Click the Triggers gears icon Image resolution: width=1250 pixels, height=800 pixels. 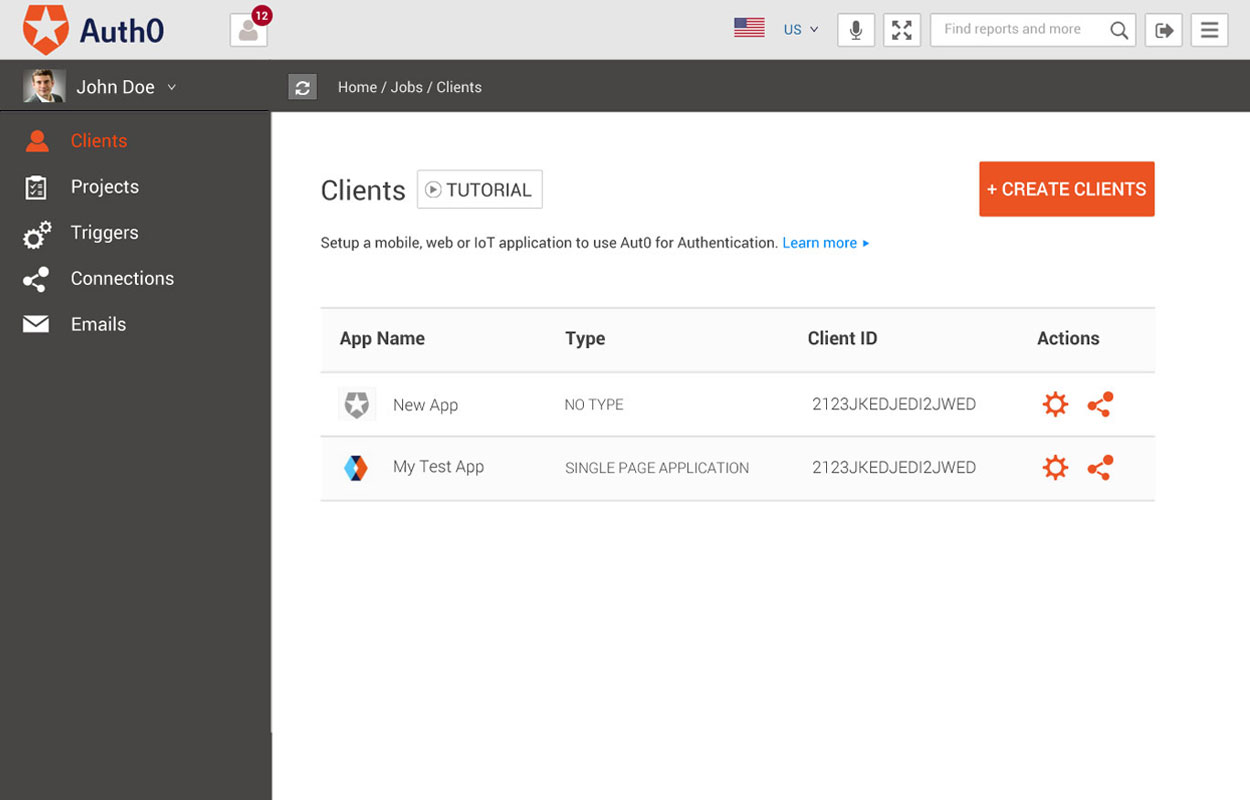[37, 234]
